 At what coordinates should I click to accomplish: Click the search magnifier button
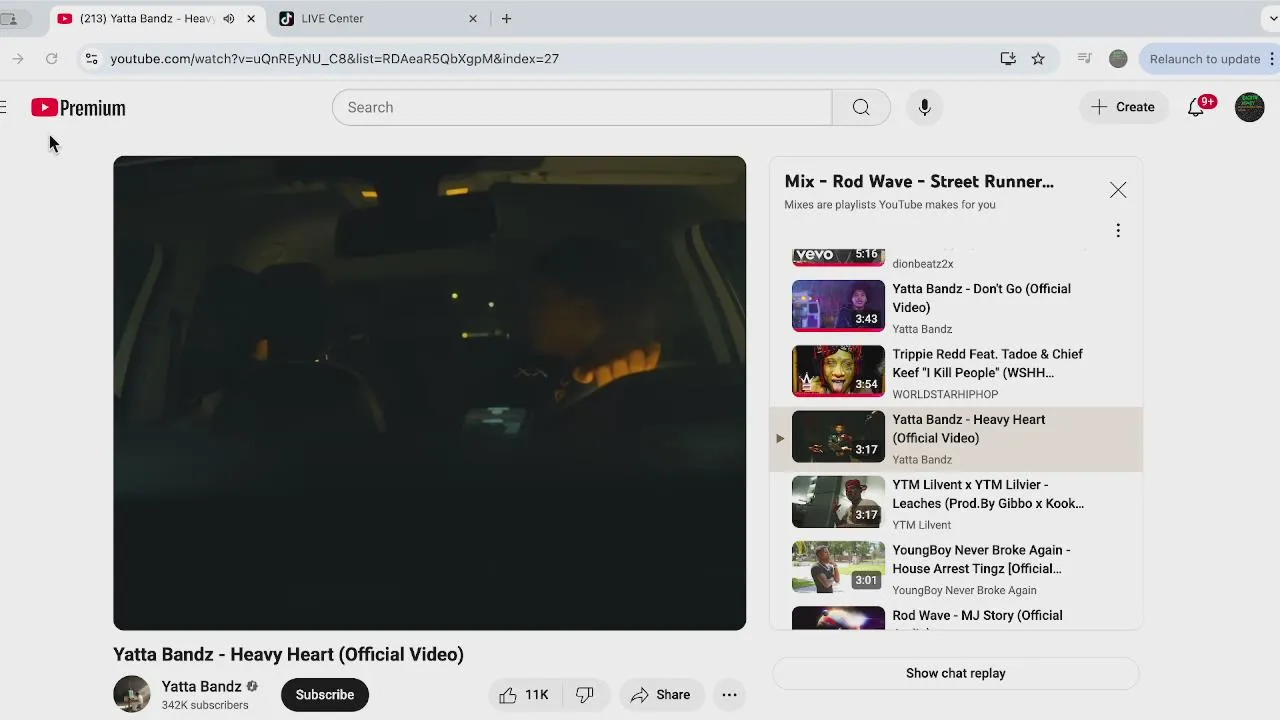pos(861,107)
